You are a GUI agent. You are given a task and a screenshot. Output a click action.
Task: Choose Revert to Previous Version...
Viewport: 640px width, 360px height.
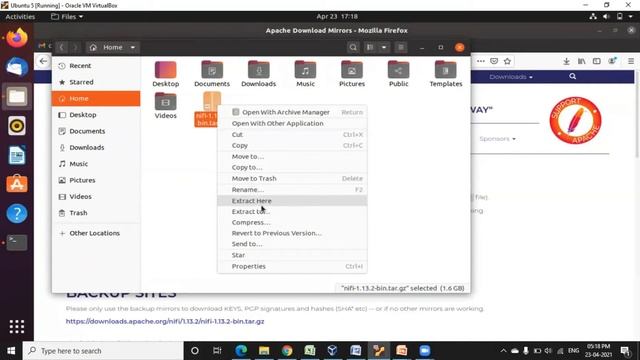[x=292, y=233]
